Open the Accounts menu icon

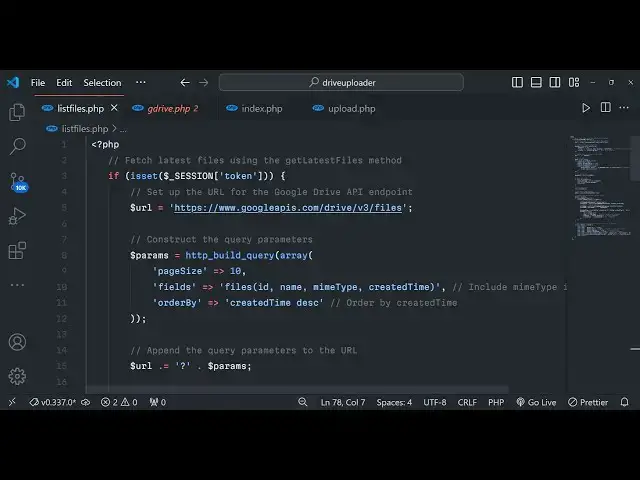(17, 342)
